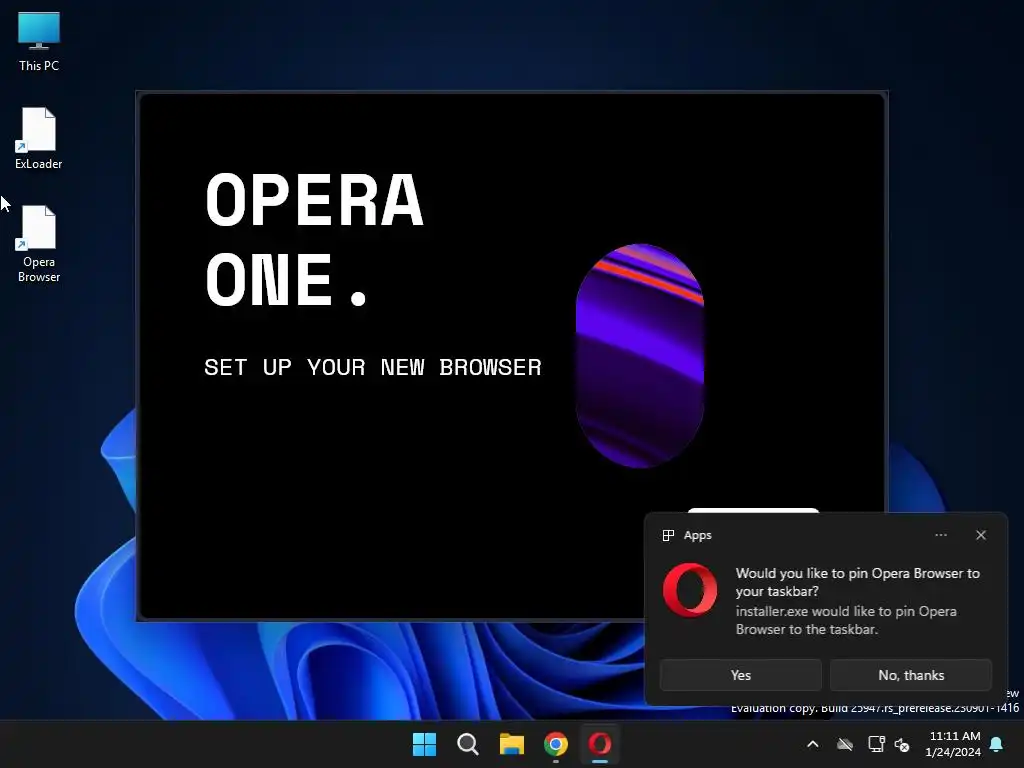
Task: Click the OneDrive cloud tray icon
Action: click(x=845, y=744)
